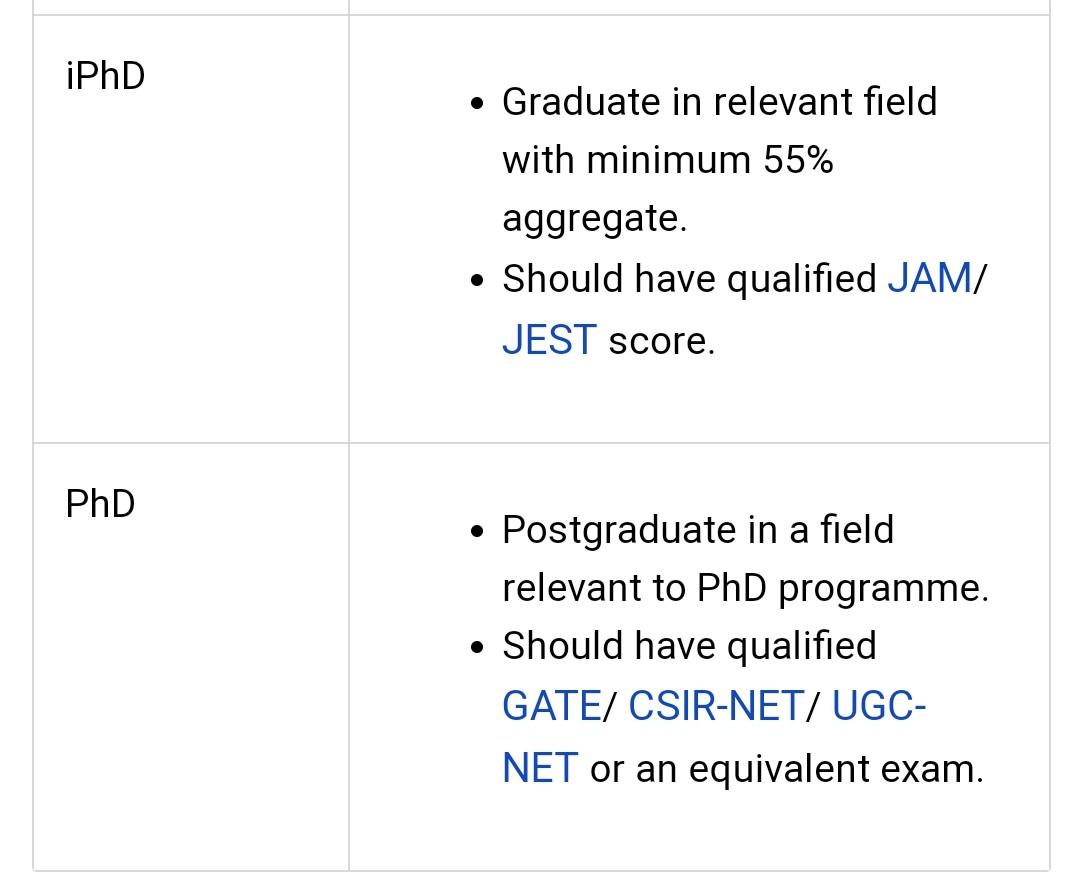The height and width of the screenshot is (876, 1080).
Task: Click the text "Postgraduate in a field"
Action: click(x=697, y=530)
